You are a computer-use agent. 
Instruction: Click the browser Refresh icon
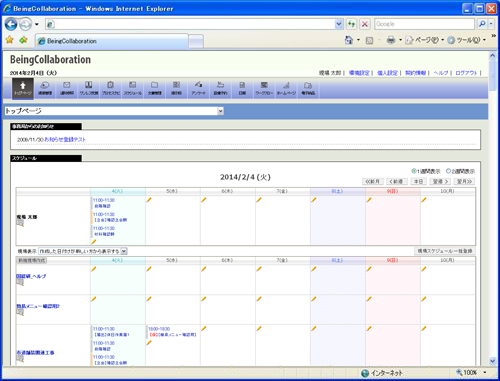coord(351,24)
